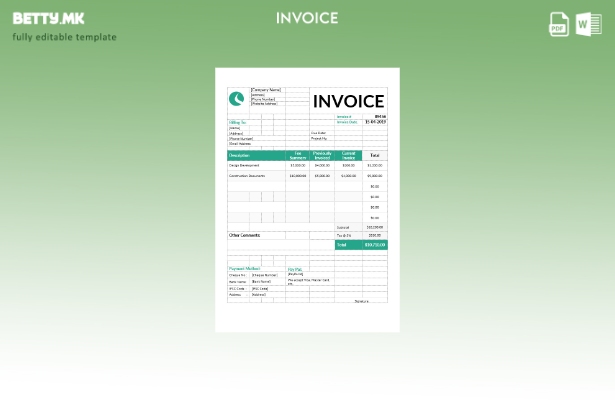This screenshot has height=400, width=615.
Task: Click the Construction Documents row label
Action: [x=247, y=176]
